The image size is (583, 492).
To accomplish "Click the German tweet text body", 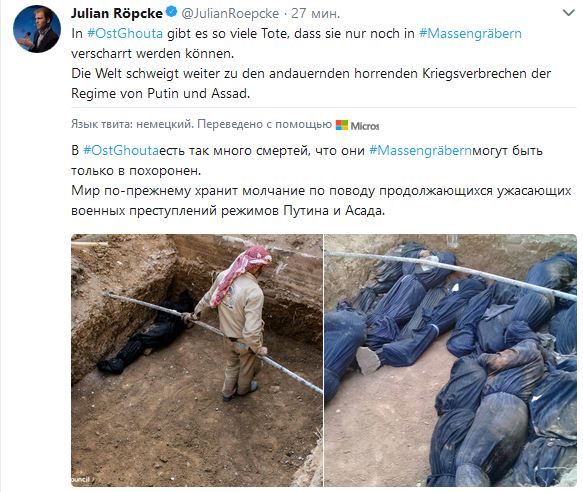I will (311, 63).
